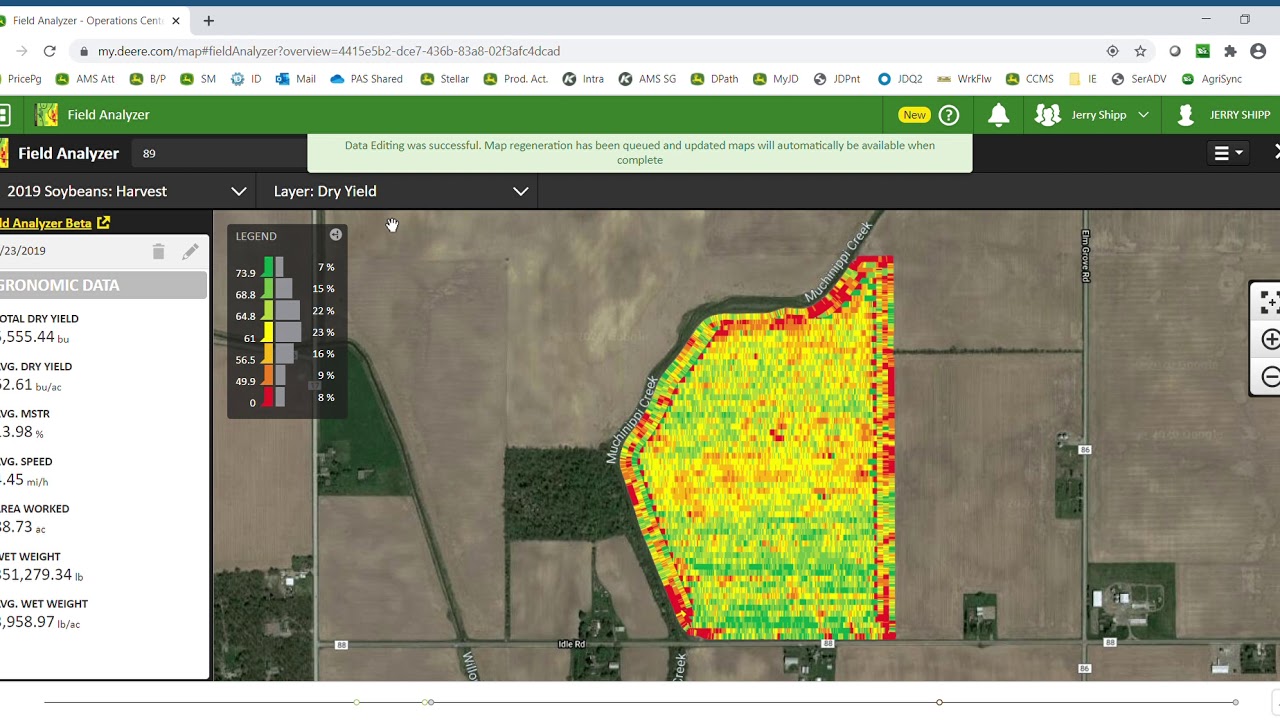Open the JDPnt bookmark
Image resolution: width=1280 pixels, height=720 pixels.
point(837,79)
